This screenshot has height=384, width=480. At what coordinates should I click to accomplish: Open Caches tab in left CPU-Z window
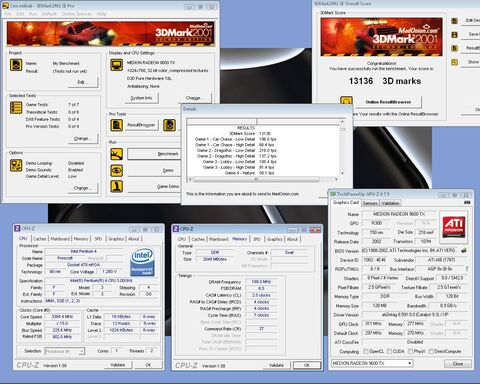[x=39, y=239]
